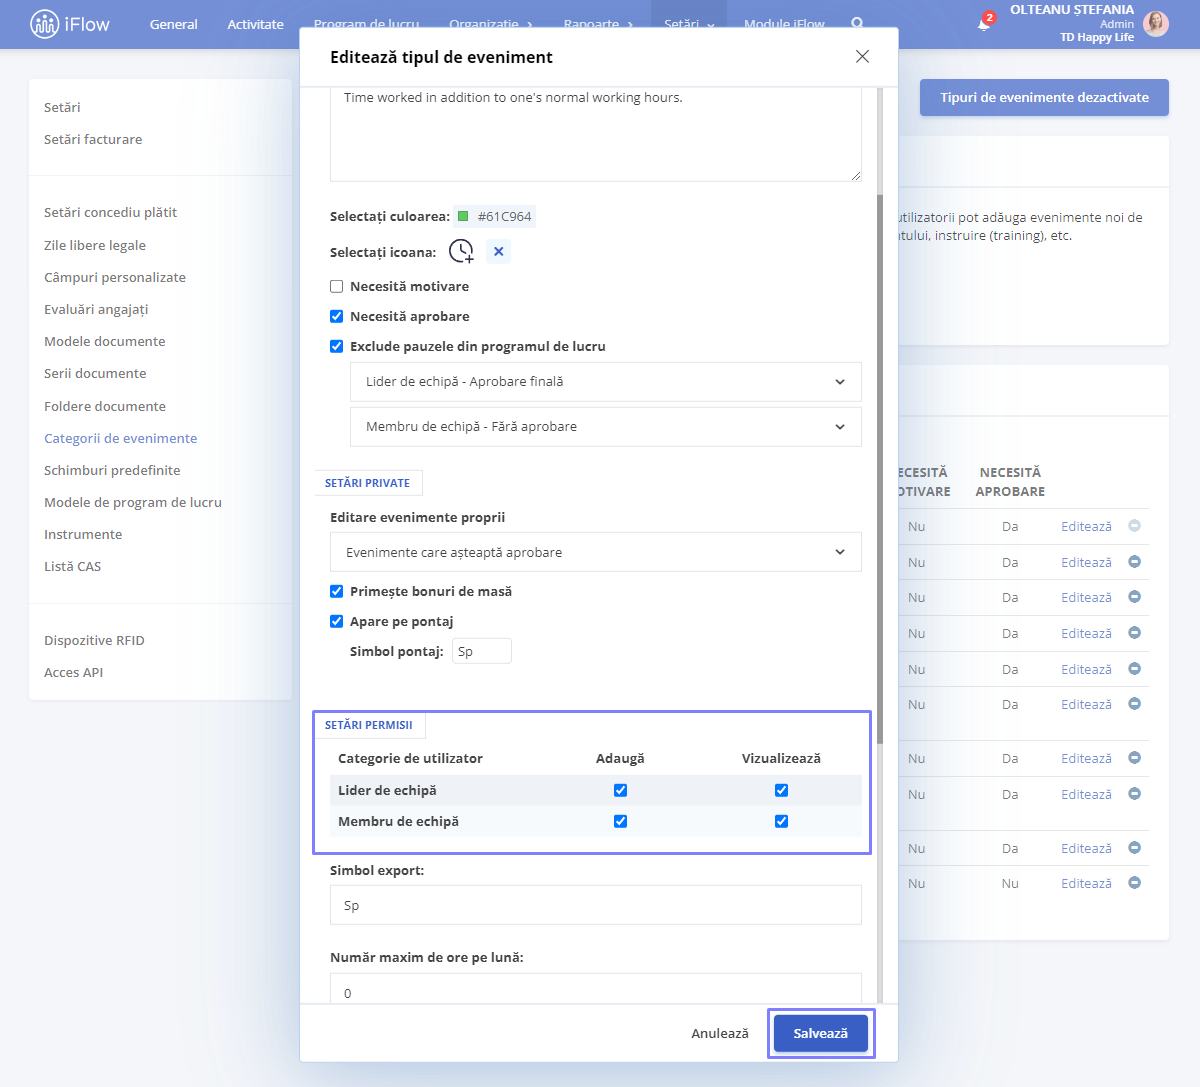Enable the Necesită motivare checkbox
1200x1087 pixels.
click(x=337, y=287)
